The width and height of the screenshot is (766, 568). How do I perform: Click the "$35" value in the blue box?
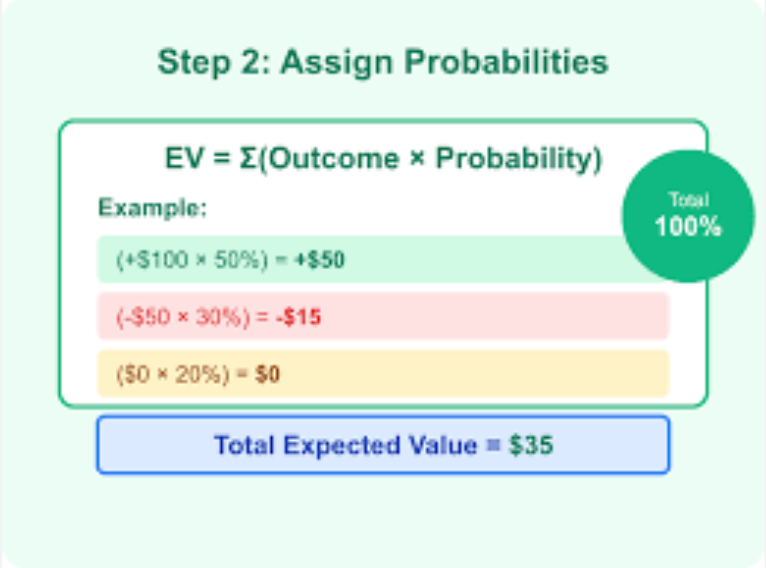point(528,445)
